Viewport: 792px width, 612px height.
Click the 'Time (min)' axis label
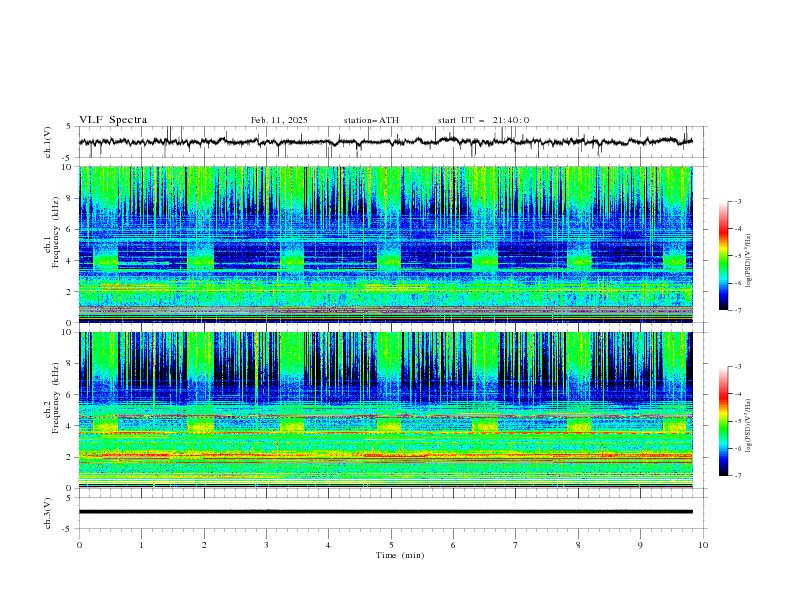coord(400,555)
